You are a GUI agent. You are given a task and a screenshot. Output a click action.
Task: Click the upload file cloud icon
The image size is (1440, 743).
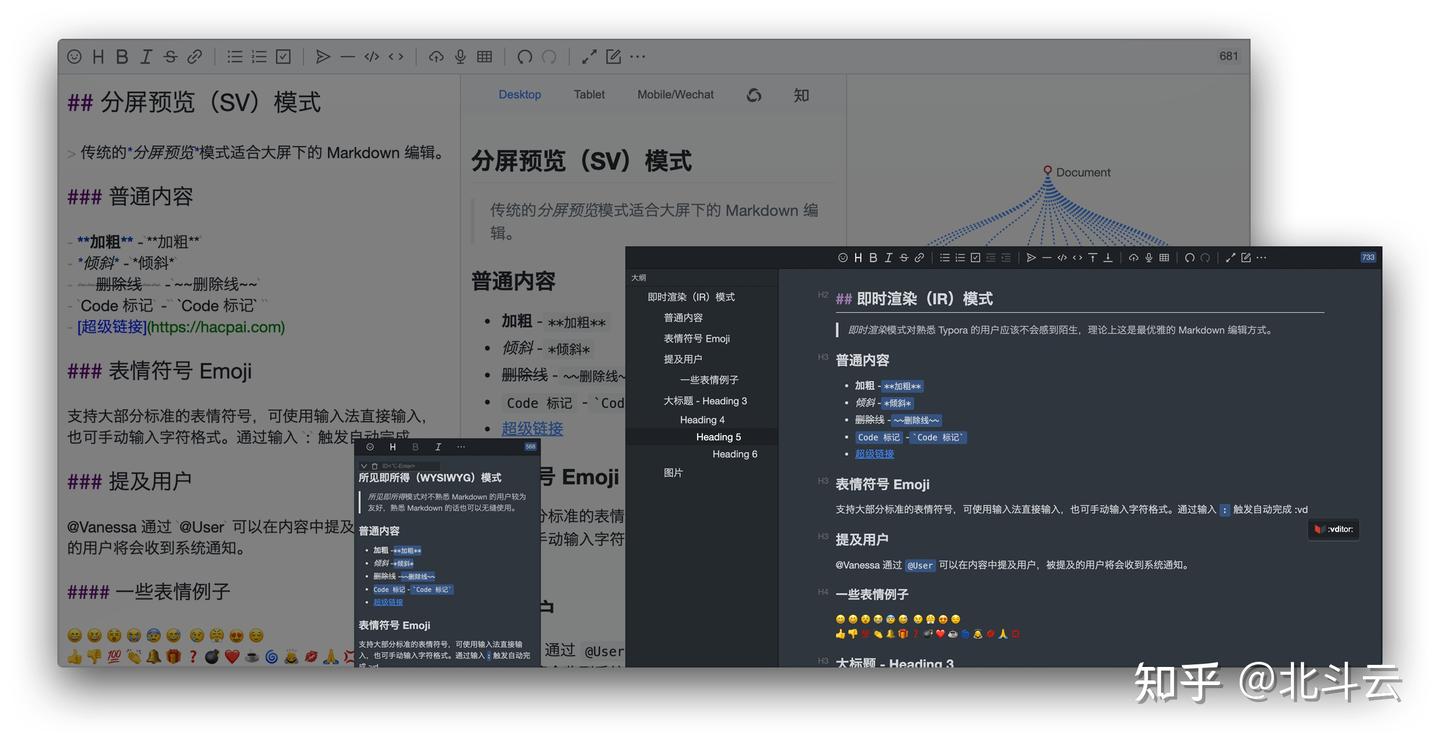[x=436, y=56]
